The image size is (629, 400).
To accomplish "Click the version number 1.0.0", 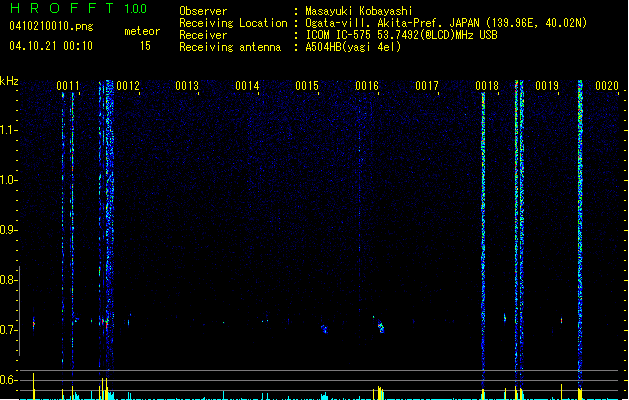I will (135, 9).
